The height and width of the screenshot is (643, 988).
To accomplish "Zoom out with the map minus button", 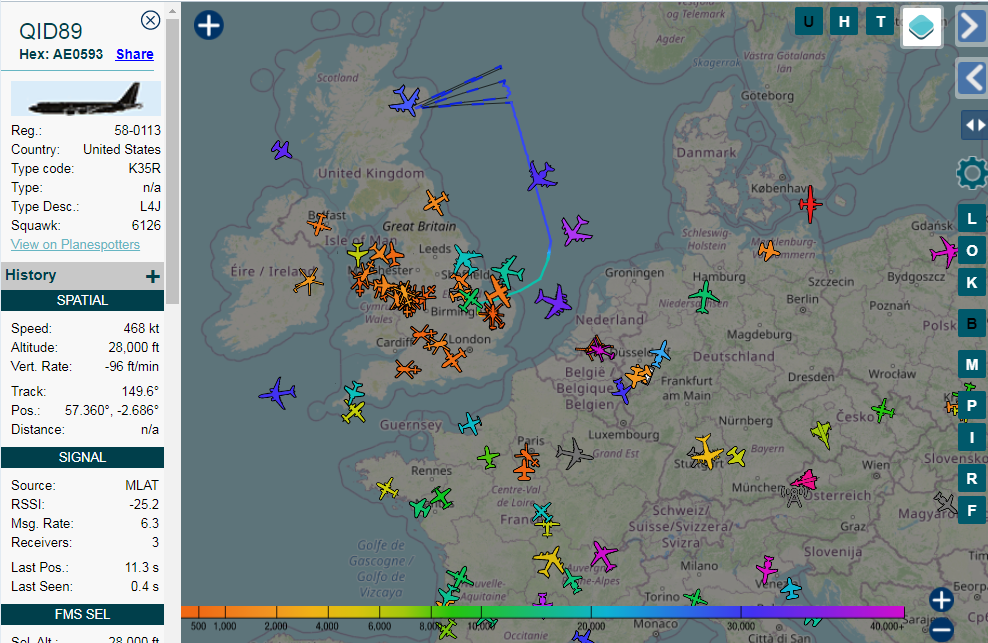I will coord(941,629).
